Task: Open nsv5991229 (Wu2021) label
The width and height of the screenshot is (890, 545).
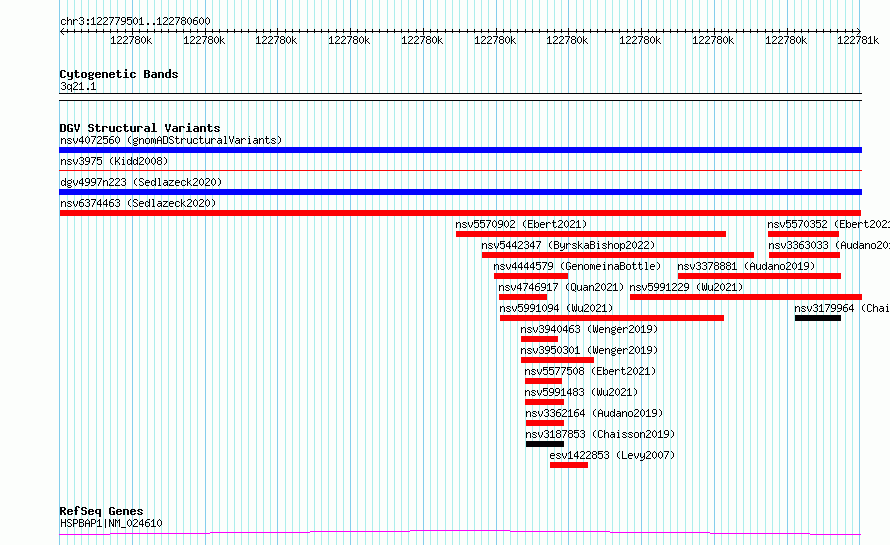Action: coord(686,287)
